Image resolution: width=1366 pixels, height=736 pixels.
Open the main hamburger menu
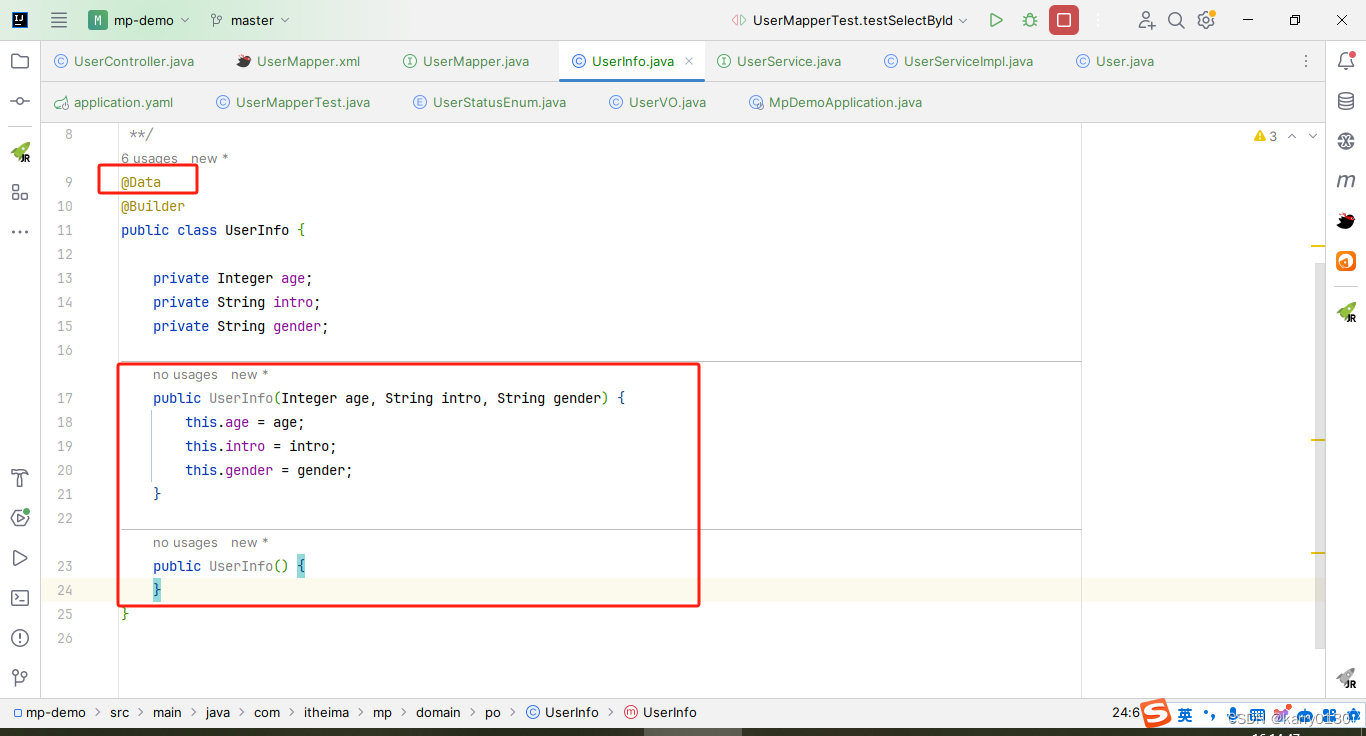59,20
